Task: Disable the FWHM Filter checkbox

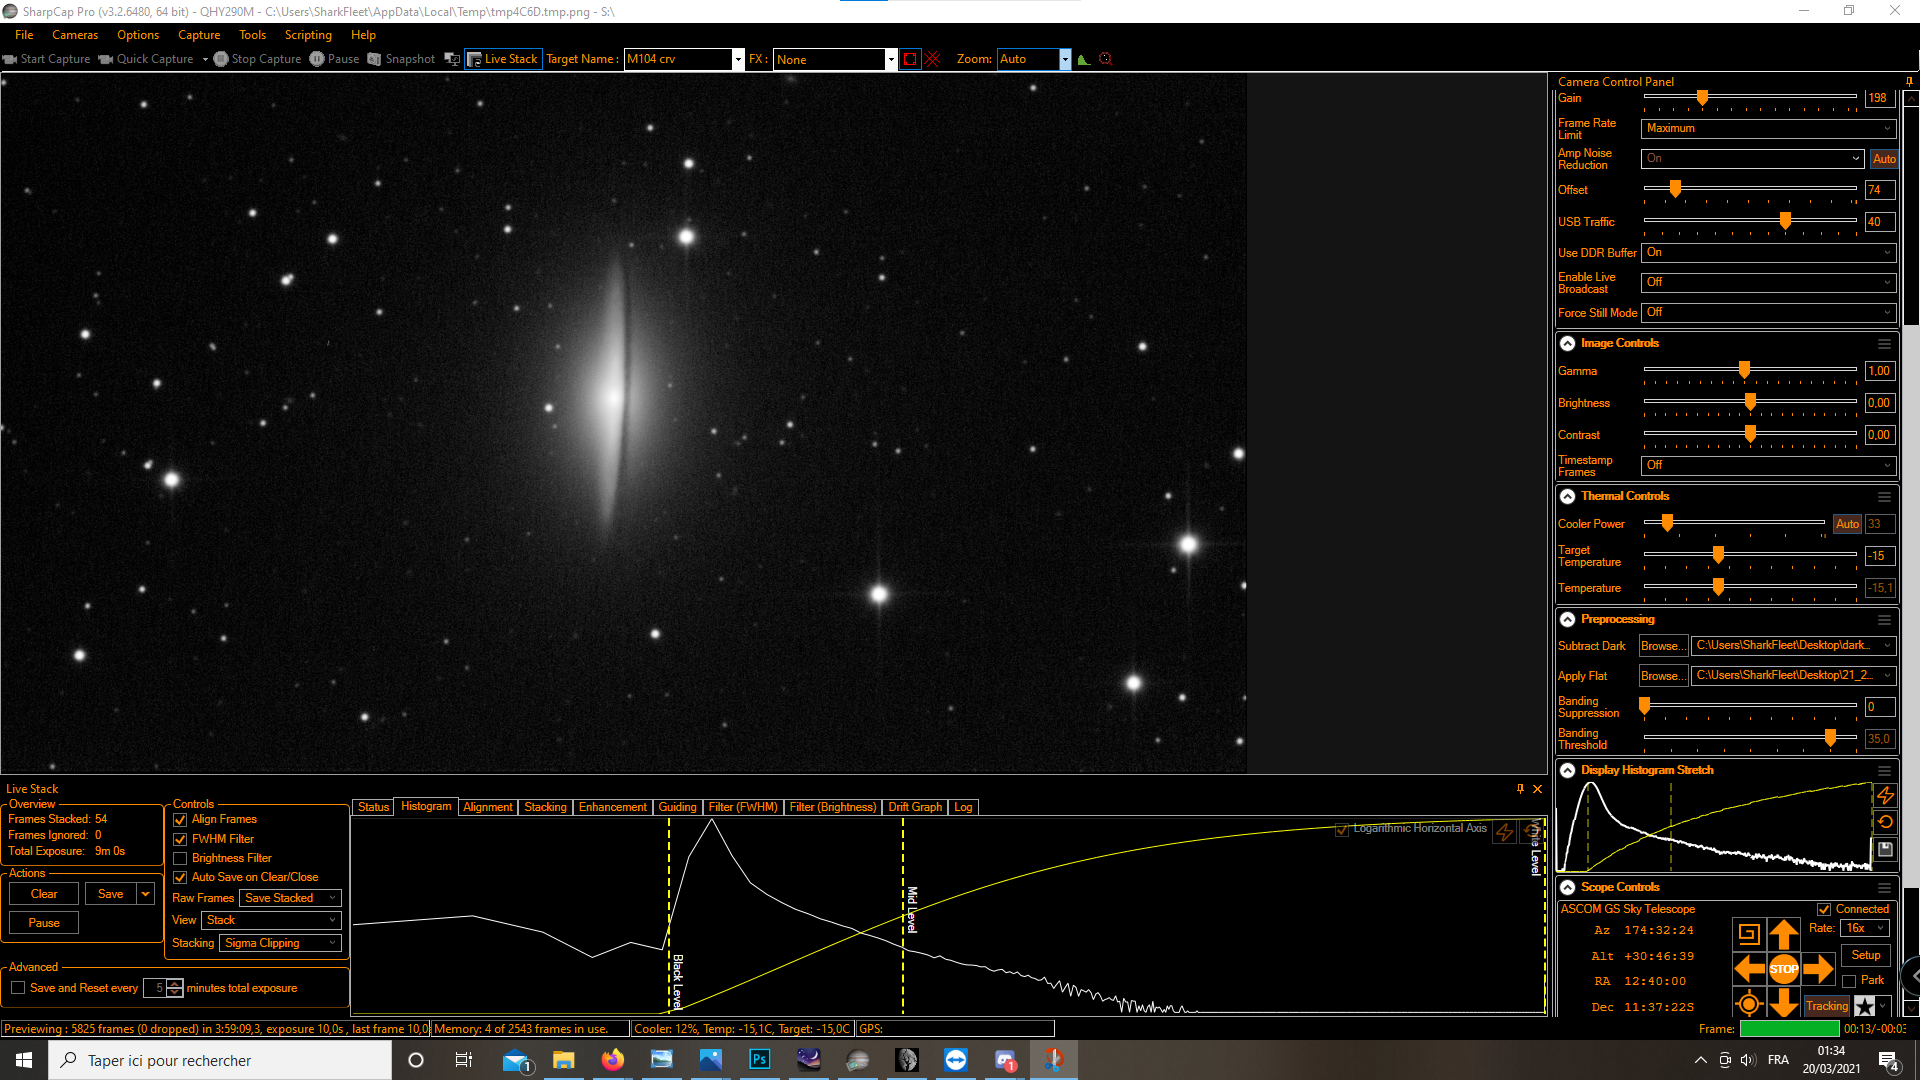Action: pyautogui.click(x=181, y=840)
